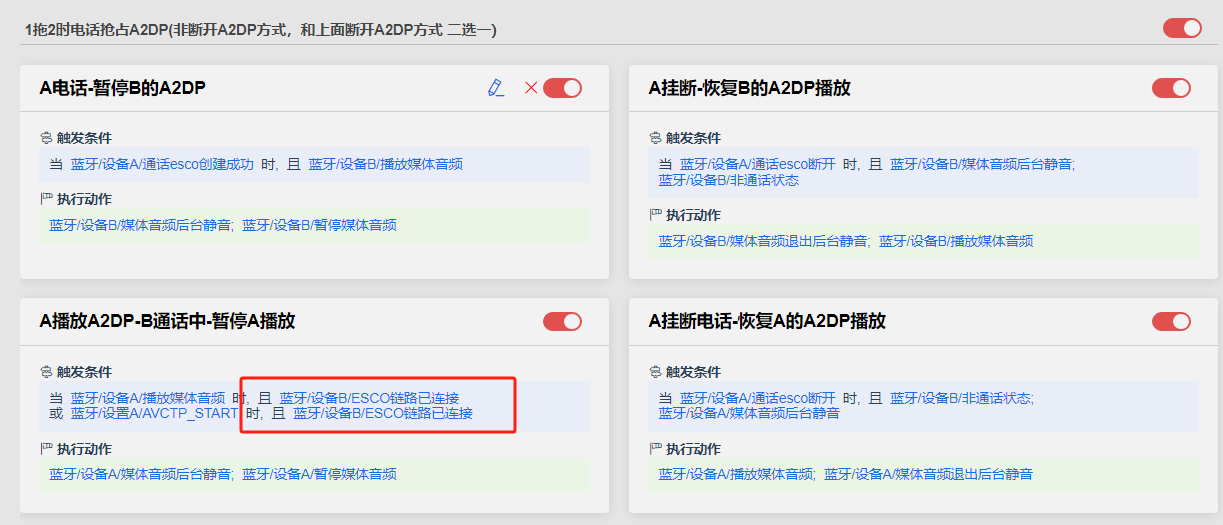Image resolution: width=1223 pixels, height=525 pixels.
Task: Delete the A电话-暂停B的A2DP rule with X icon
Action: click(x=531, y=88)
